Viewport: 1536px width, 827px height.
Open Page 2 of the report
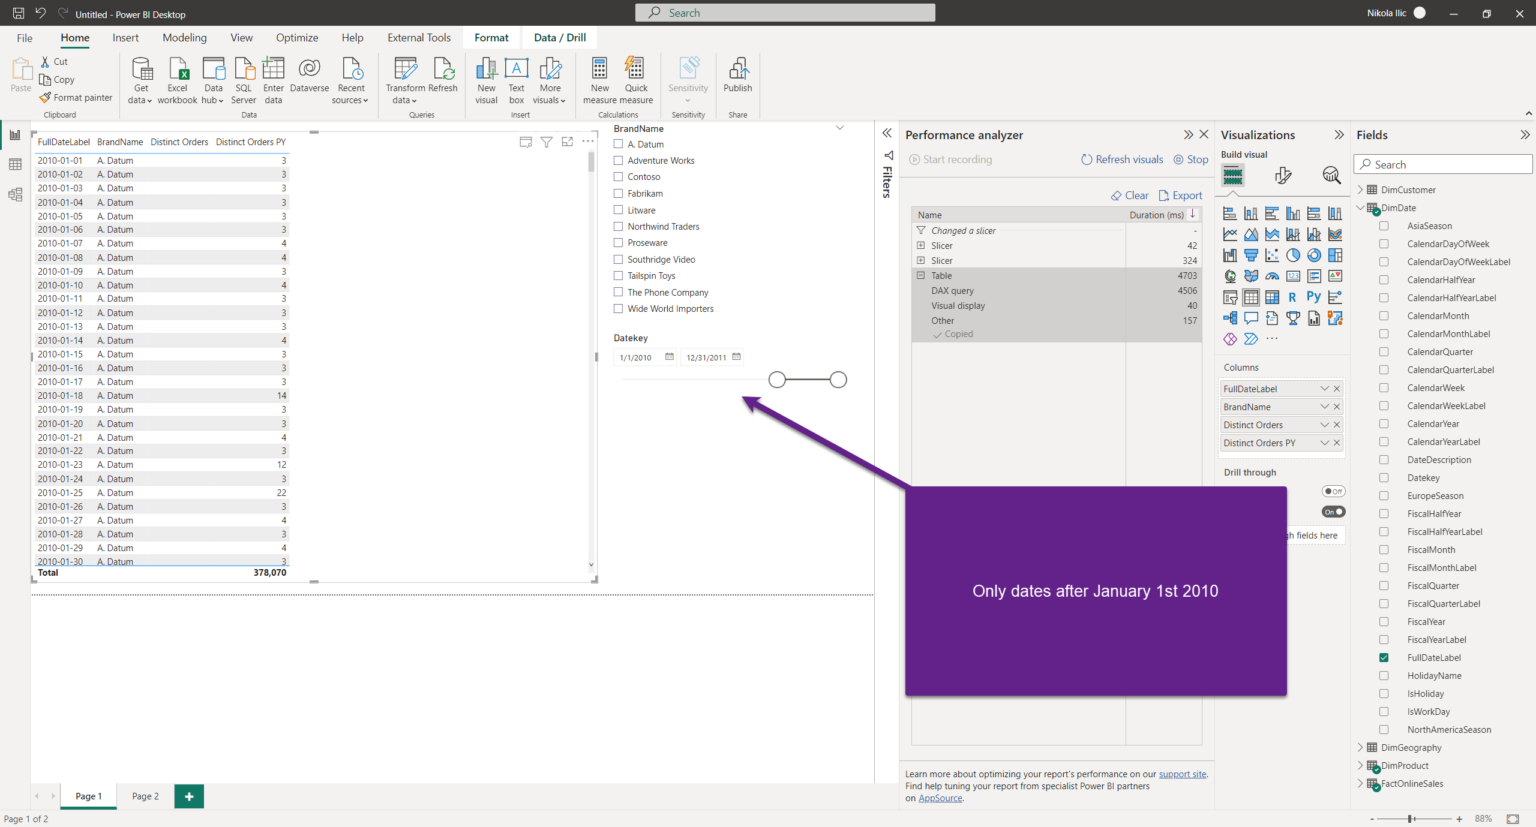click(x=144, y=796)
